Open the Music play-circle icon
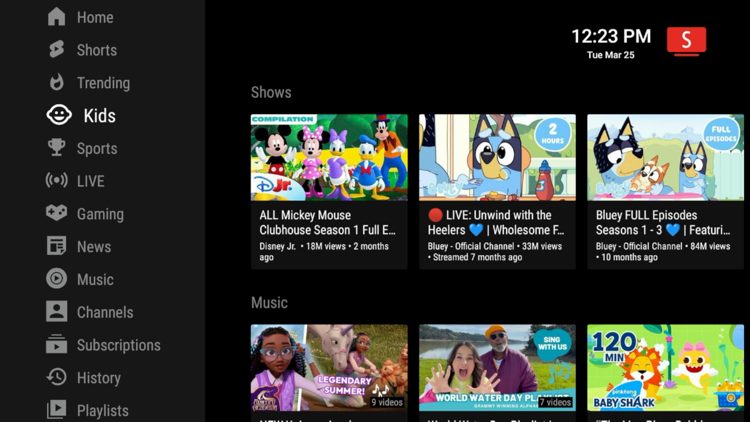This screenshot has width=750, height=422. [57, 279]
